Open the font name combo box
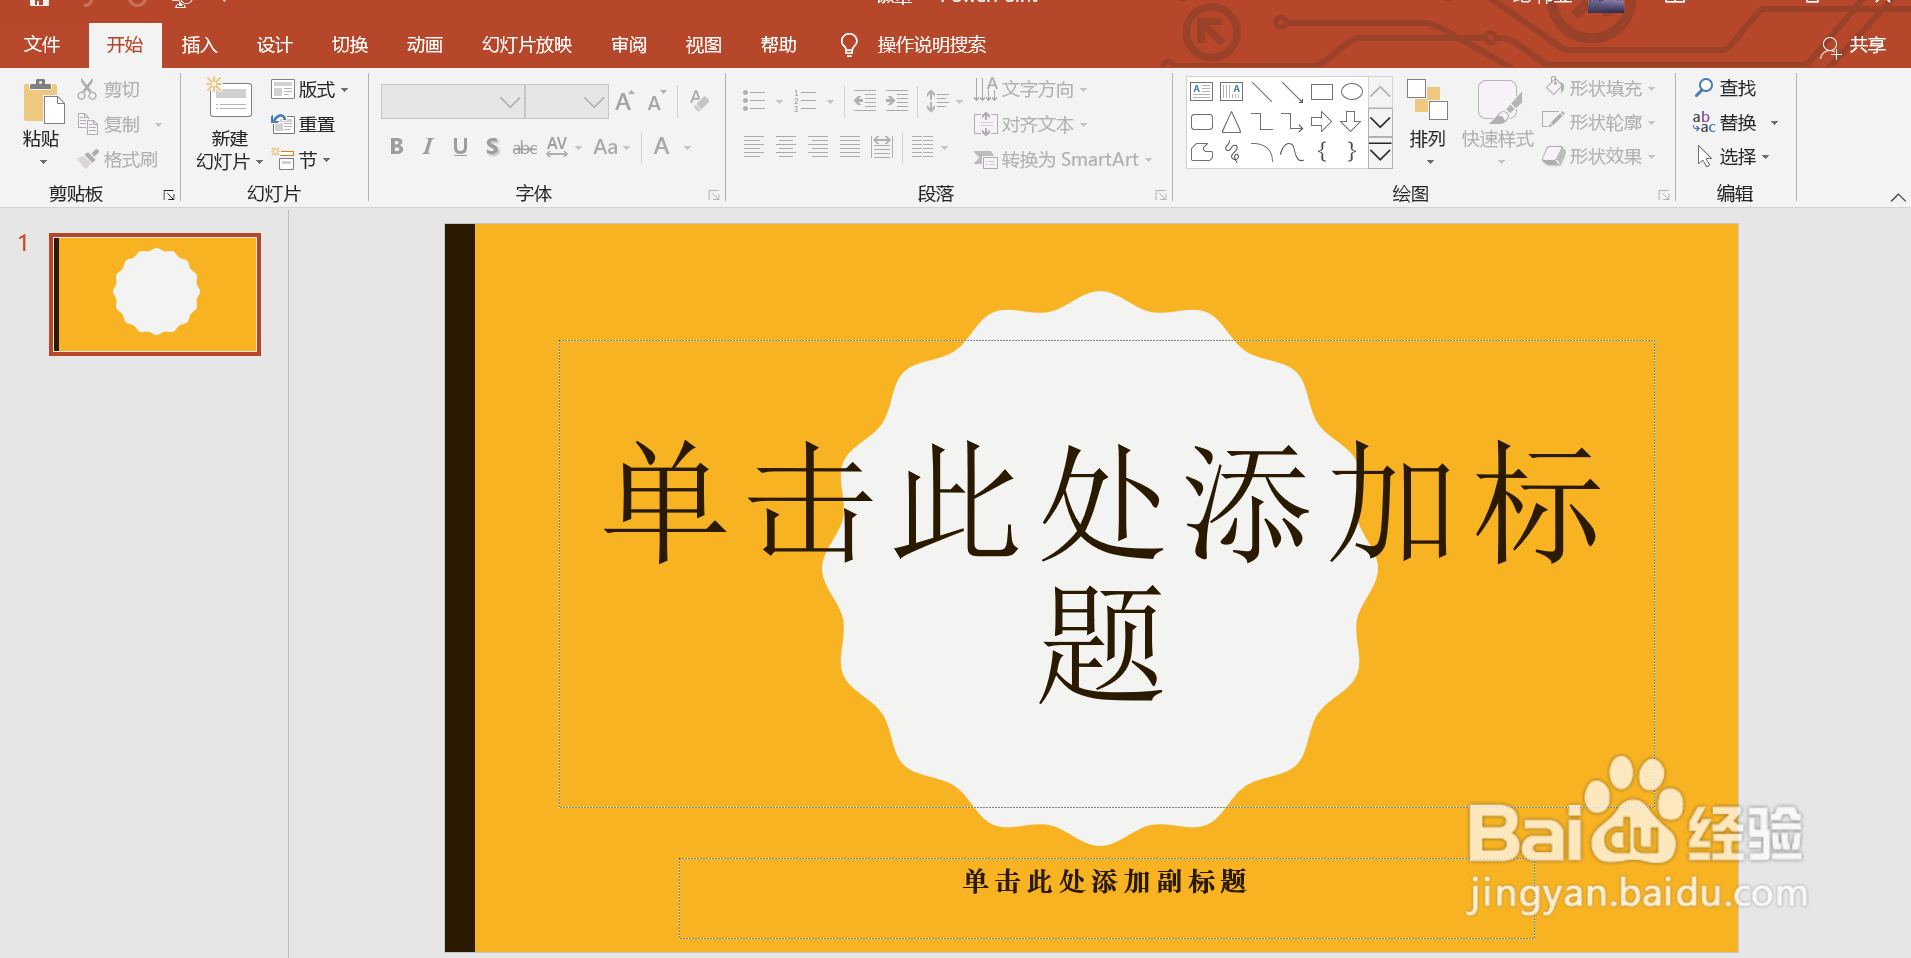The height and width of the screenshot is (958, 1911). [x=453, y=101]
